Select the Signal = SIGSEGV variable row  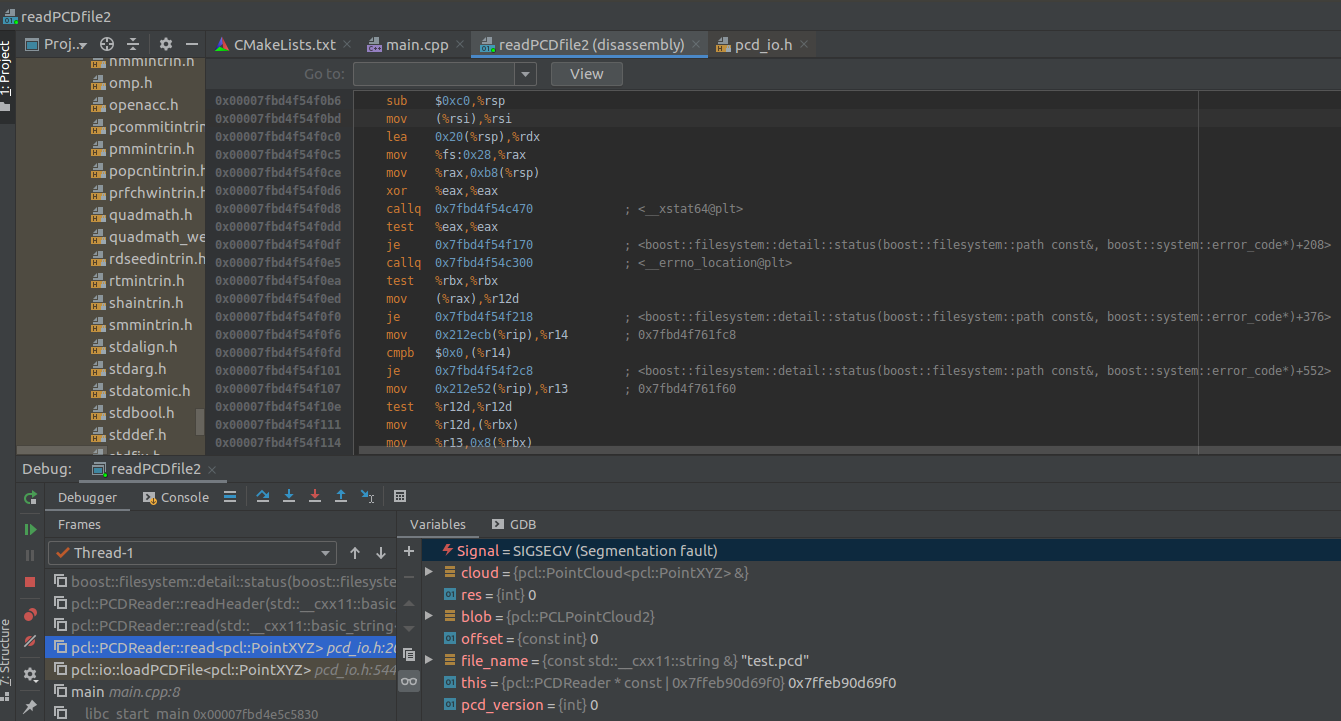pos(880,551)
